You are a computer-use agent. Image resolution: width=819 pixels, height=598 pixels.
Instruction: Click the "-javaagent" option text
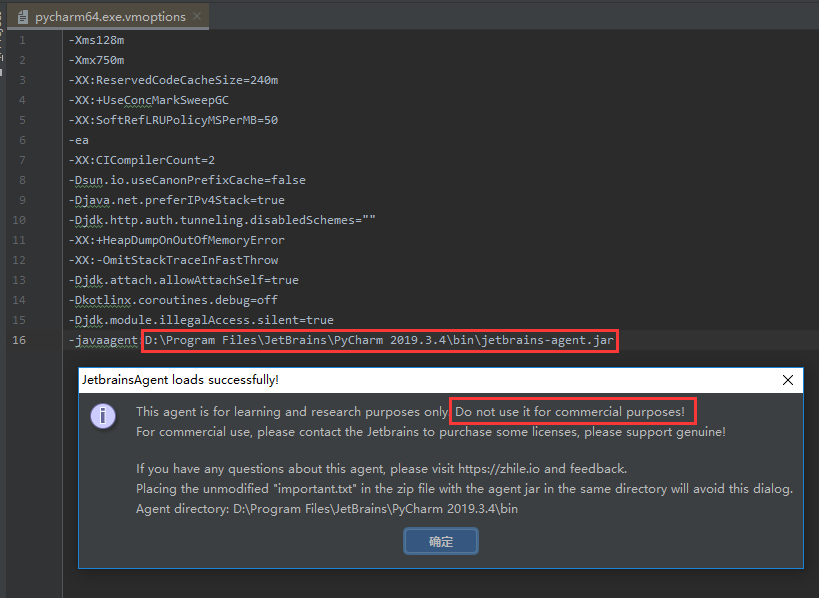(103, 341)
